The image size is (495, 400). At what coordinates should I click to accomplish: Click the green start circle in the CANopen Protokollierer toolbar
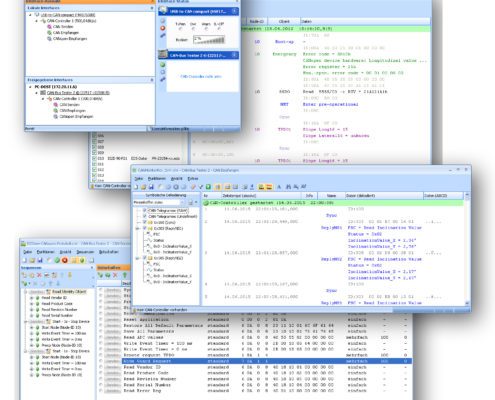[57, 260]
